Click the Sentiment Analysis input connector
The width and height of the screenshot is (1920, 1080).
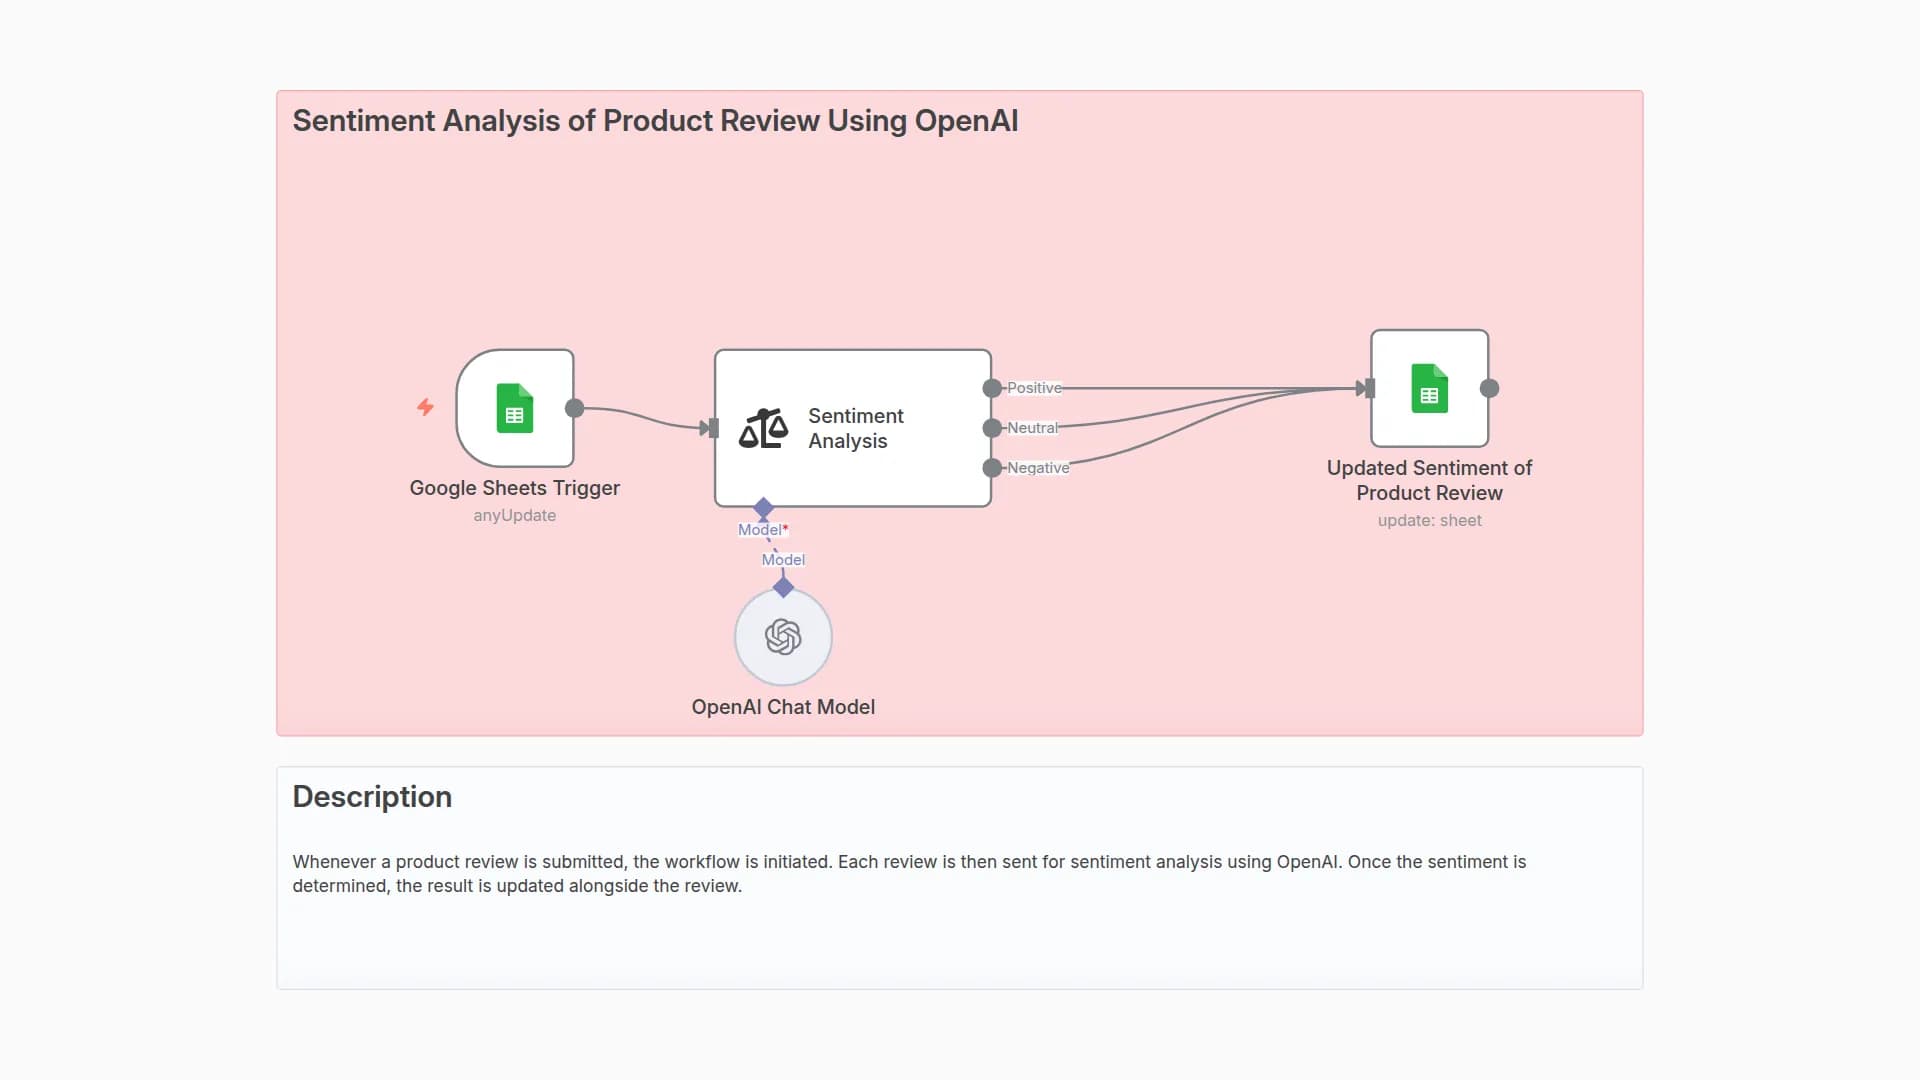[x=713, y=428]
